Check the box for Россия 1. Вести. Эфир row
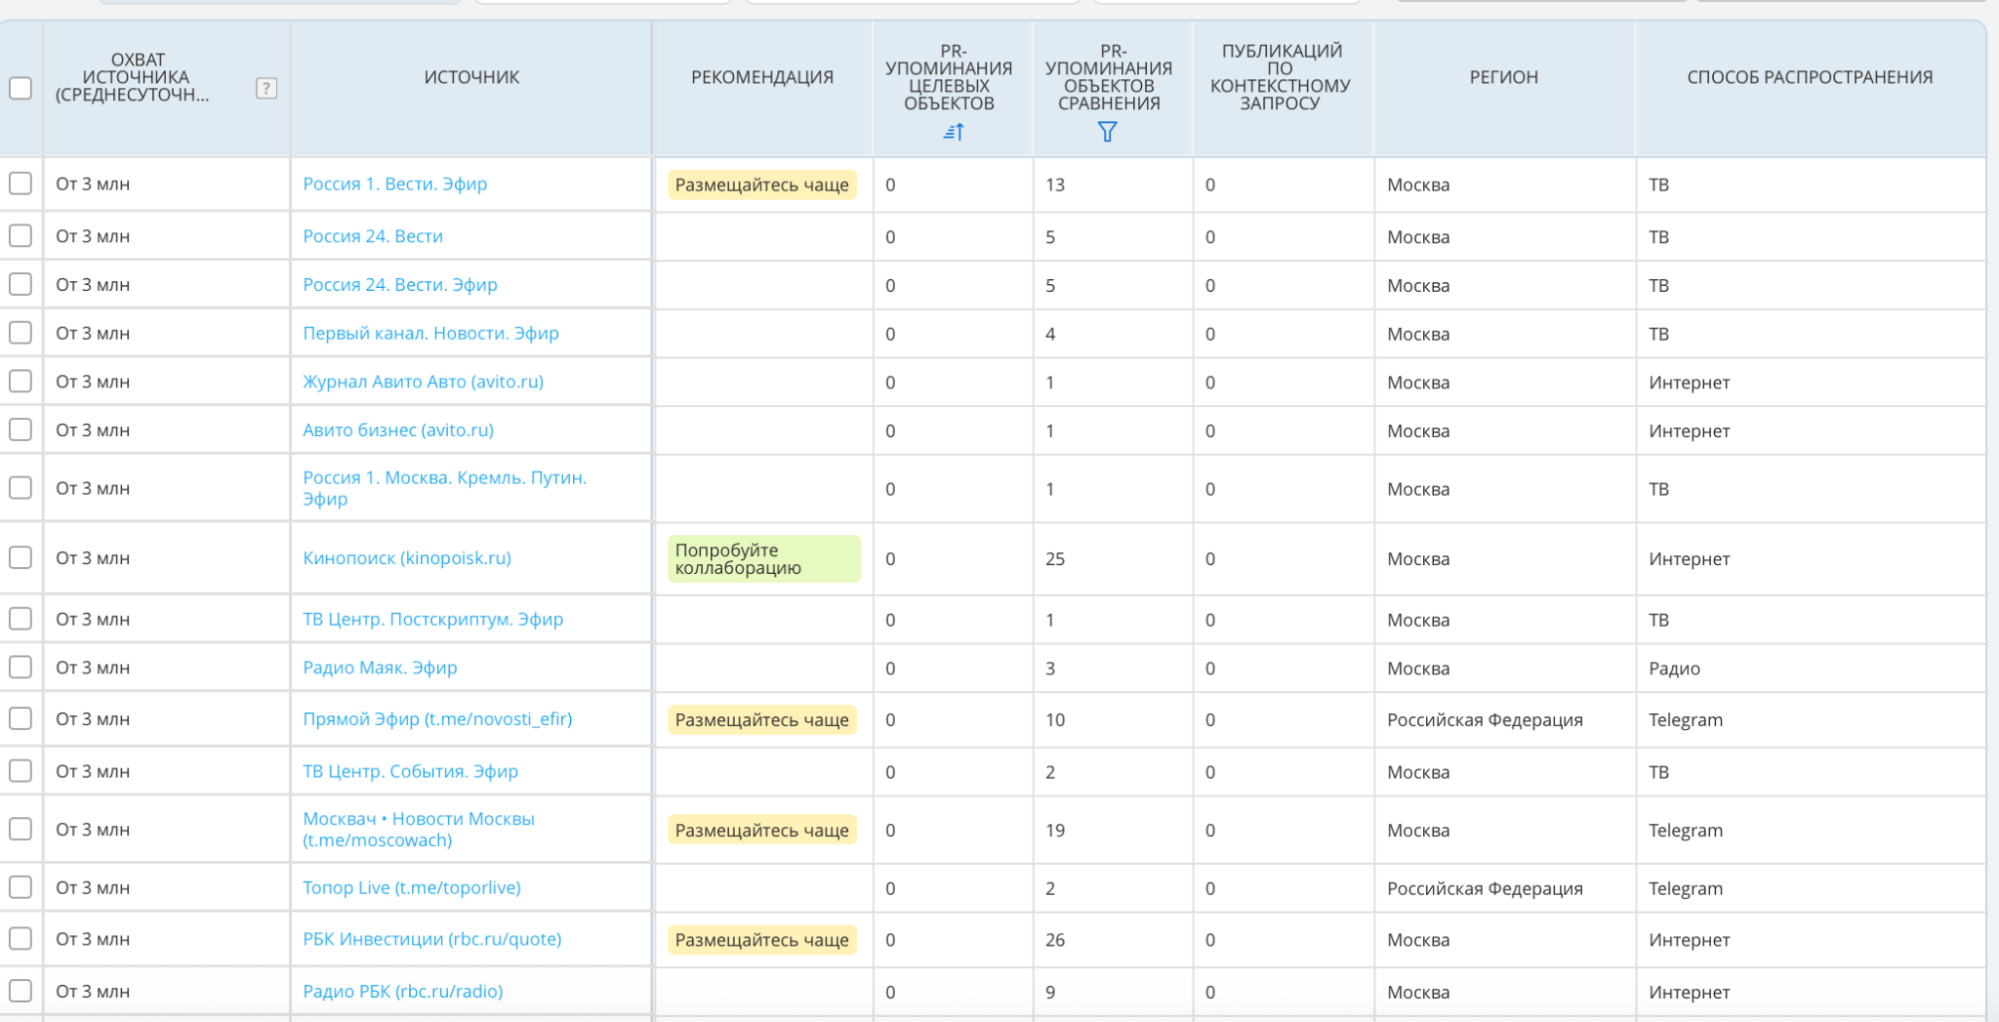The width and height of the screenshot is (1999, 1022). tap(20, 184)
